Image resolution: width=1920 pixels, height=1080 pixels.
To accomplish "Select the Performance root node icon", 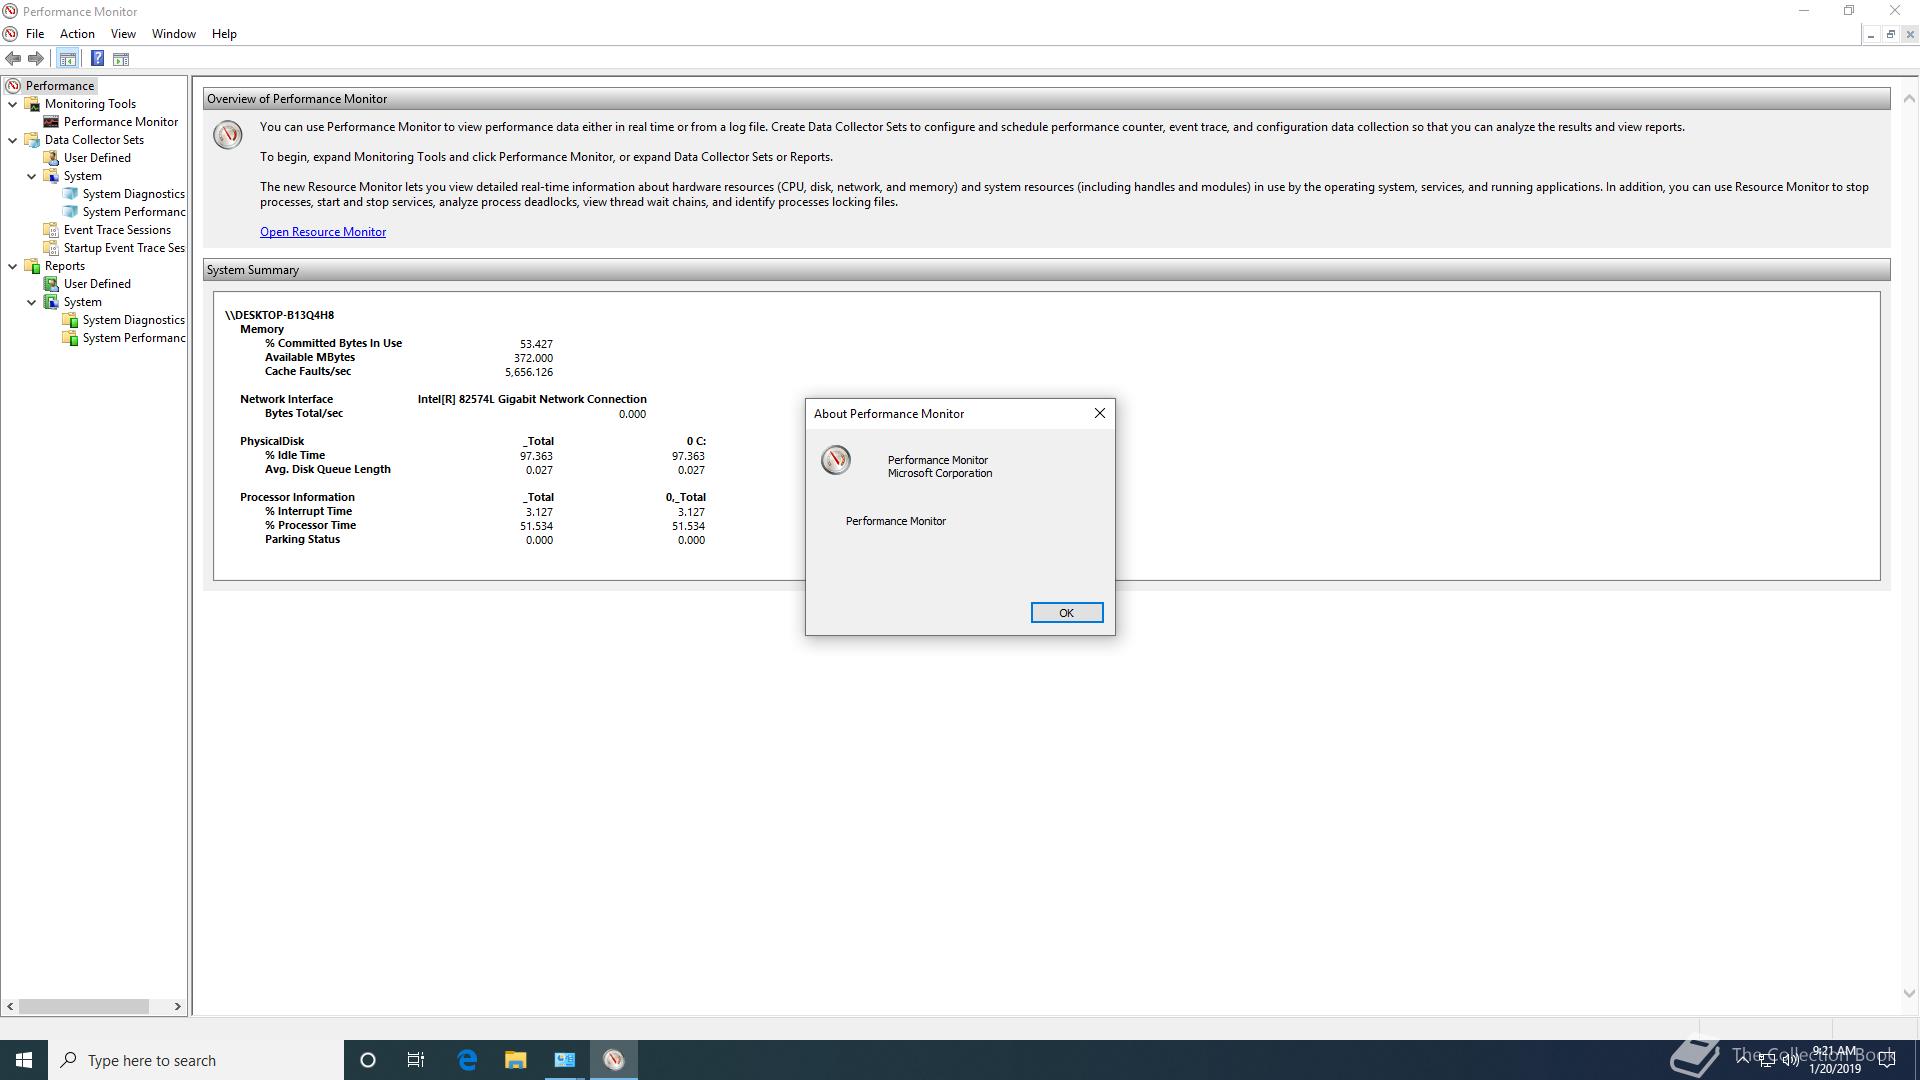I will coord(13,86).
